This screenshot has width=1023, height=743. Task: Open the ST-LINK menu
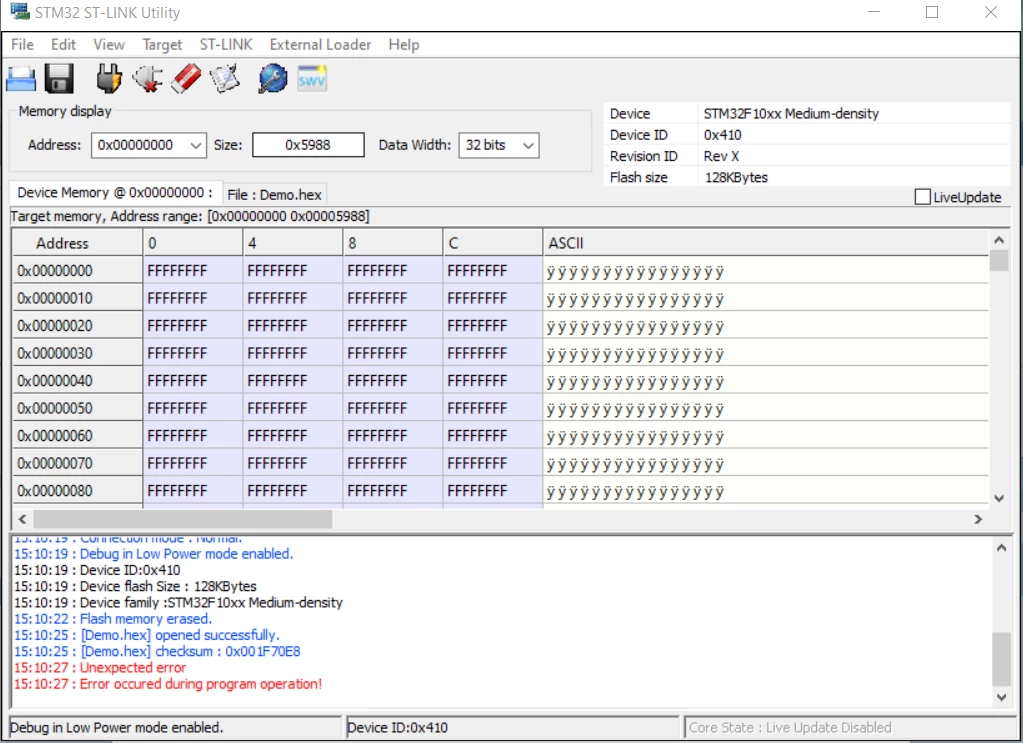pos(226,44)
